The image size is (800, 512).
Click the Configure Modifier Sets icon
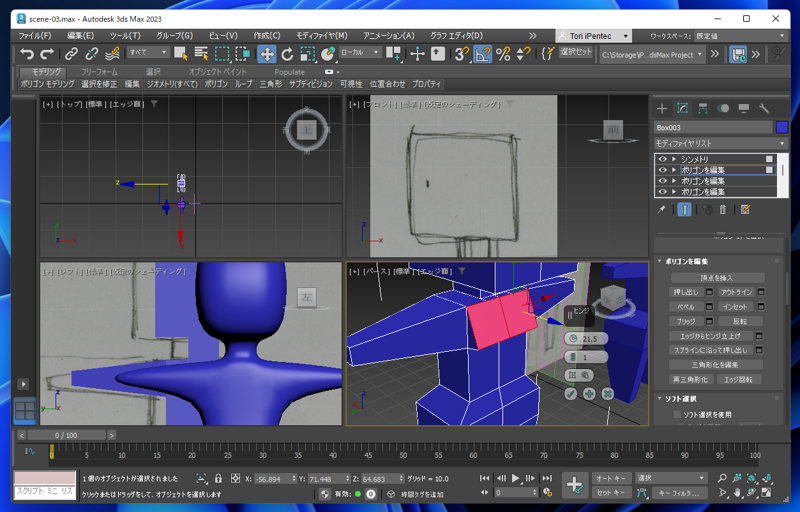click(x=745, y=209)
